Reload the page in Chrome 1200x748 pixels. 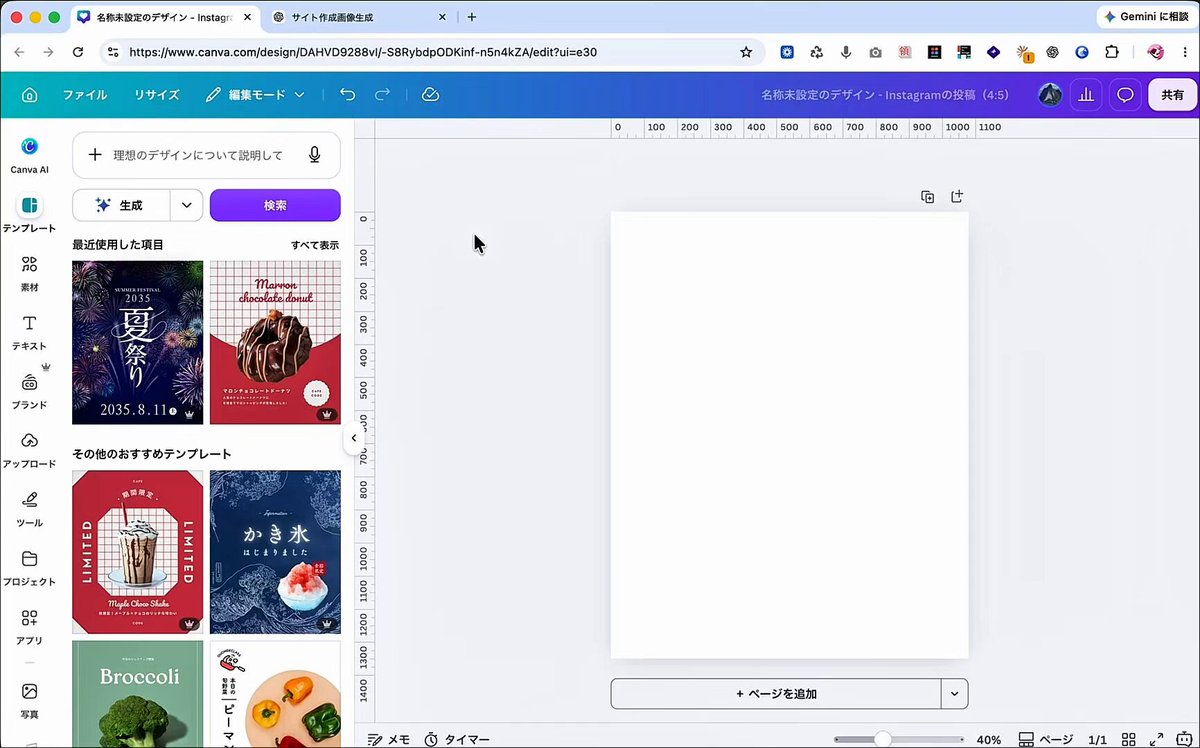click(x=77, y=52)
